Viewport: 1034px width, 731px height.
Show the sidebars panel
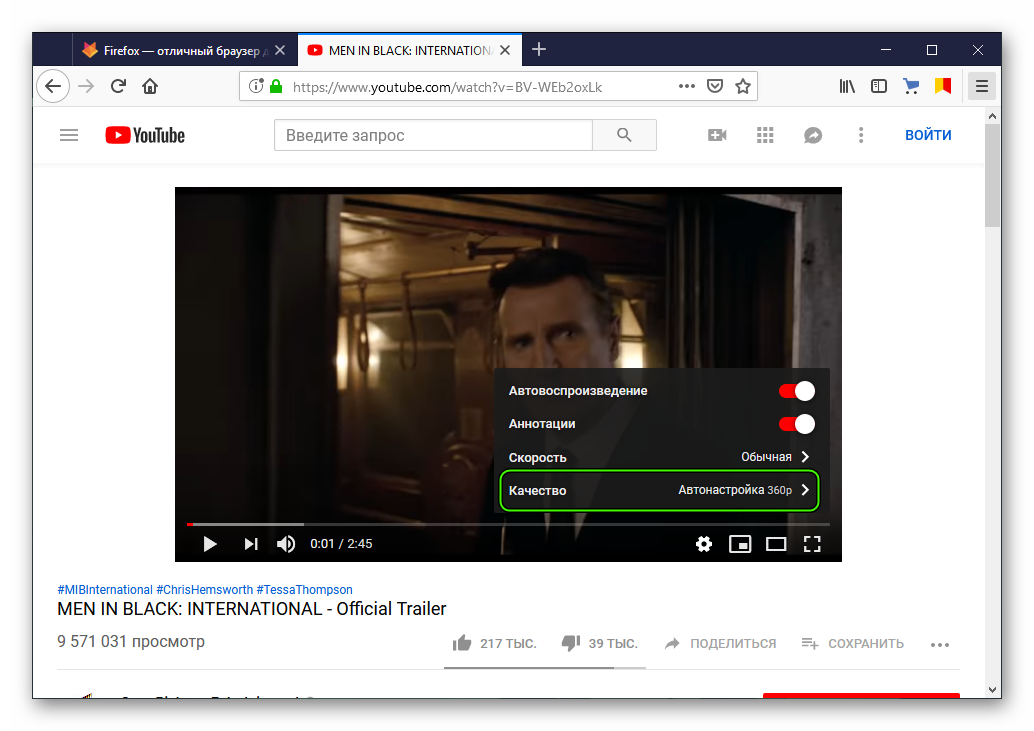click(x=879, y=86)
